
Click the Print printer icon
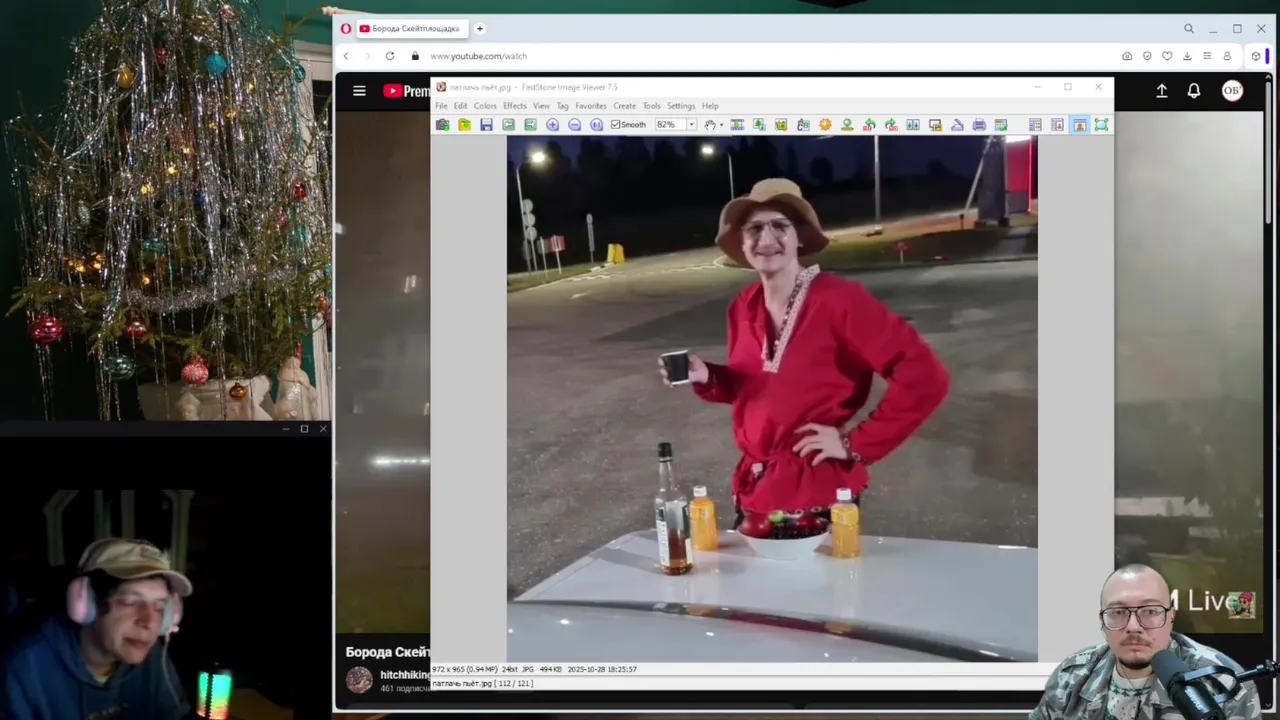coord(979,125)
